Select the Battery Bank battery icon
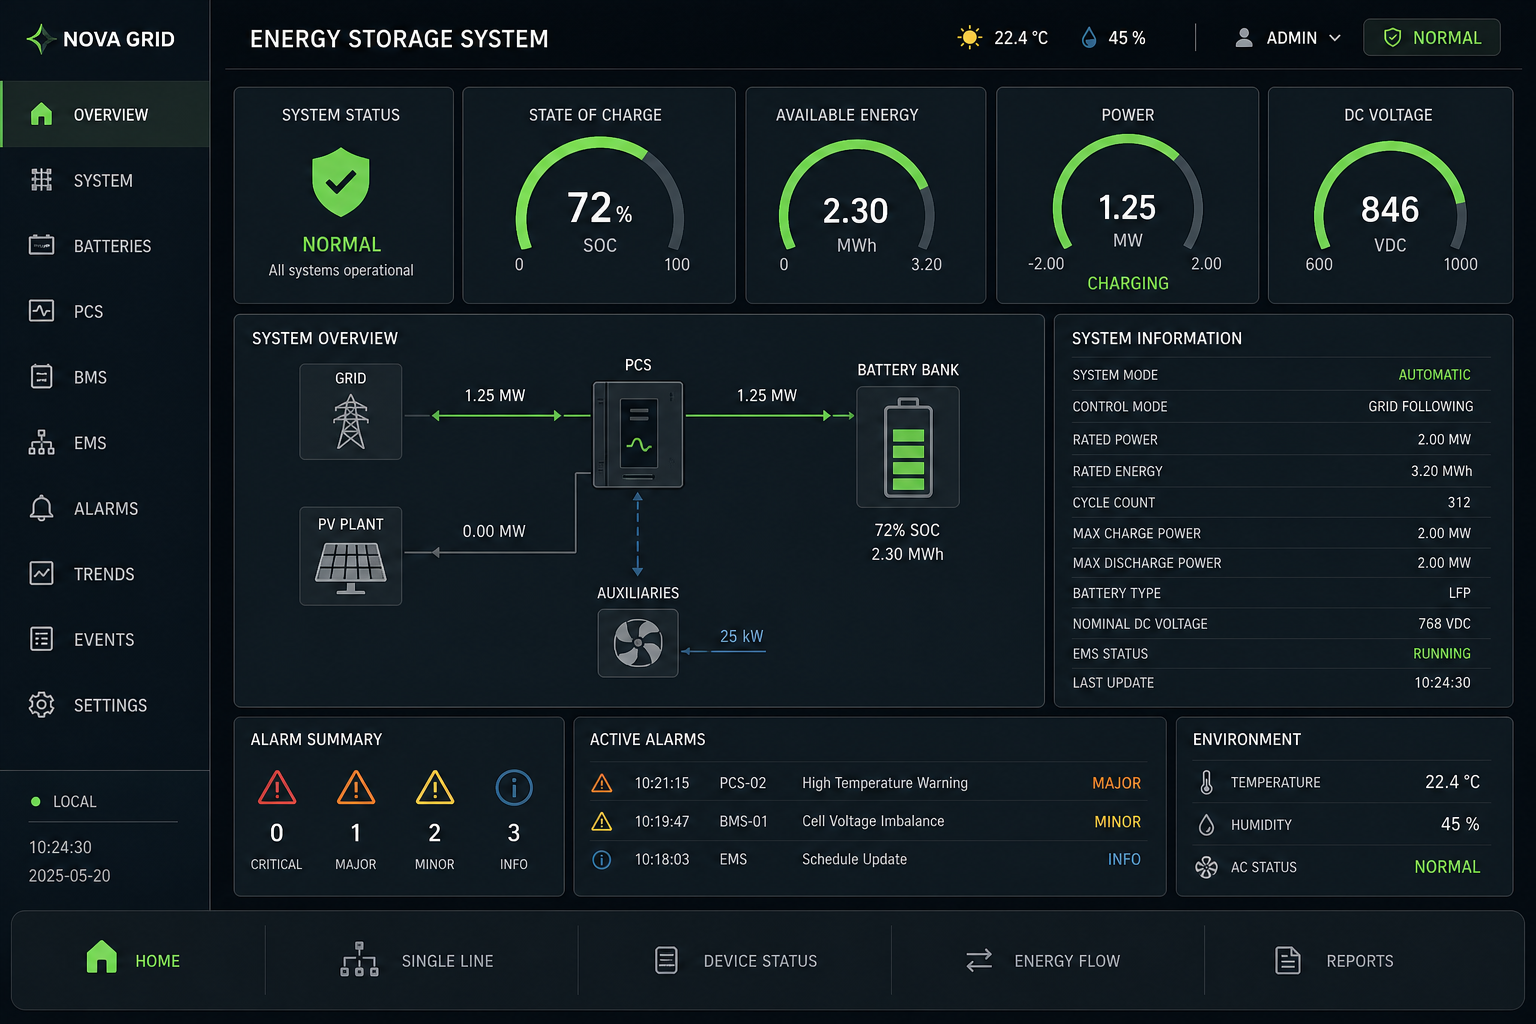 click(x=908, y=447)
